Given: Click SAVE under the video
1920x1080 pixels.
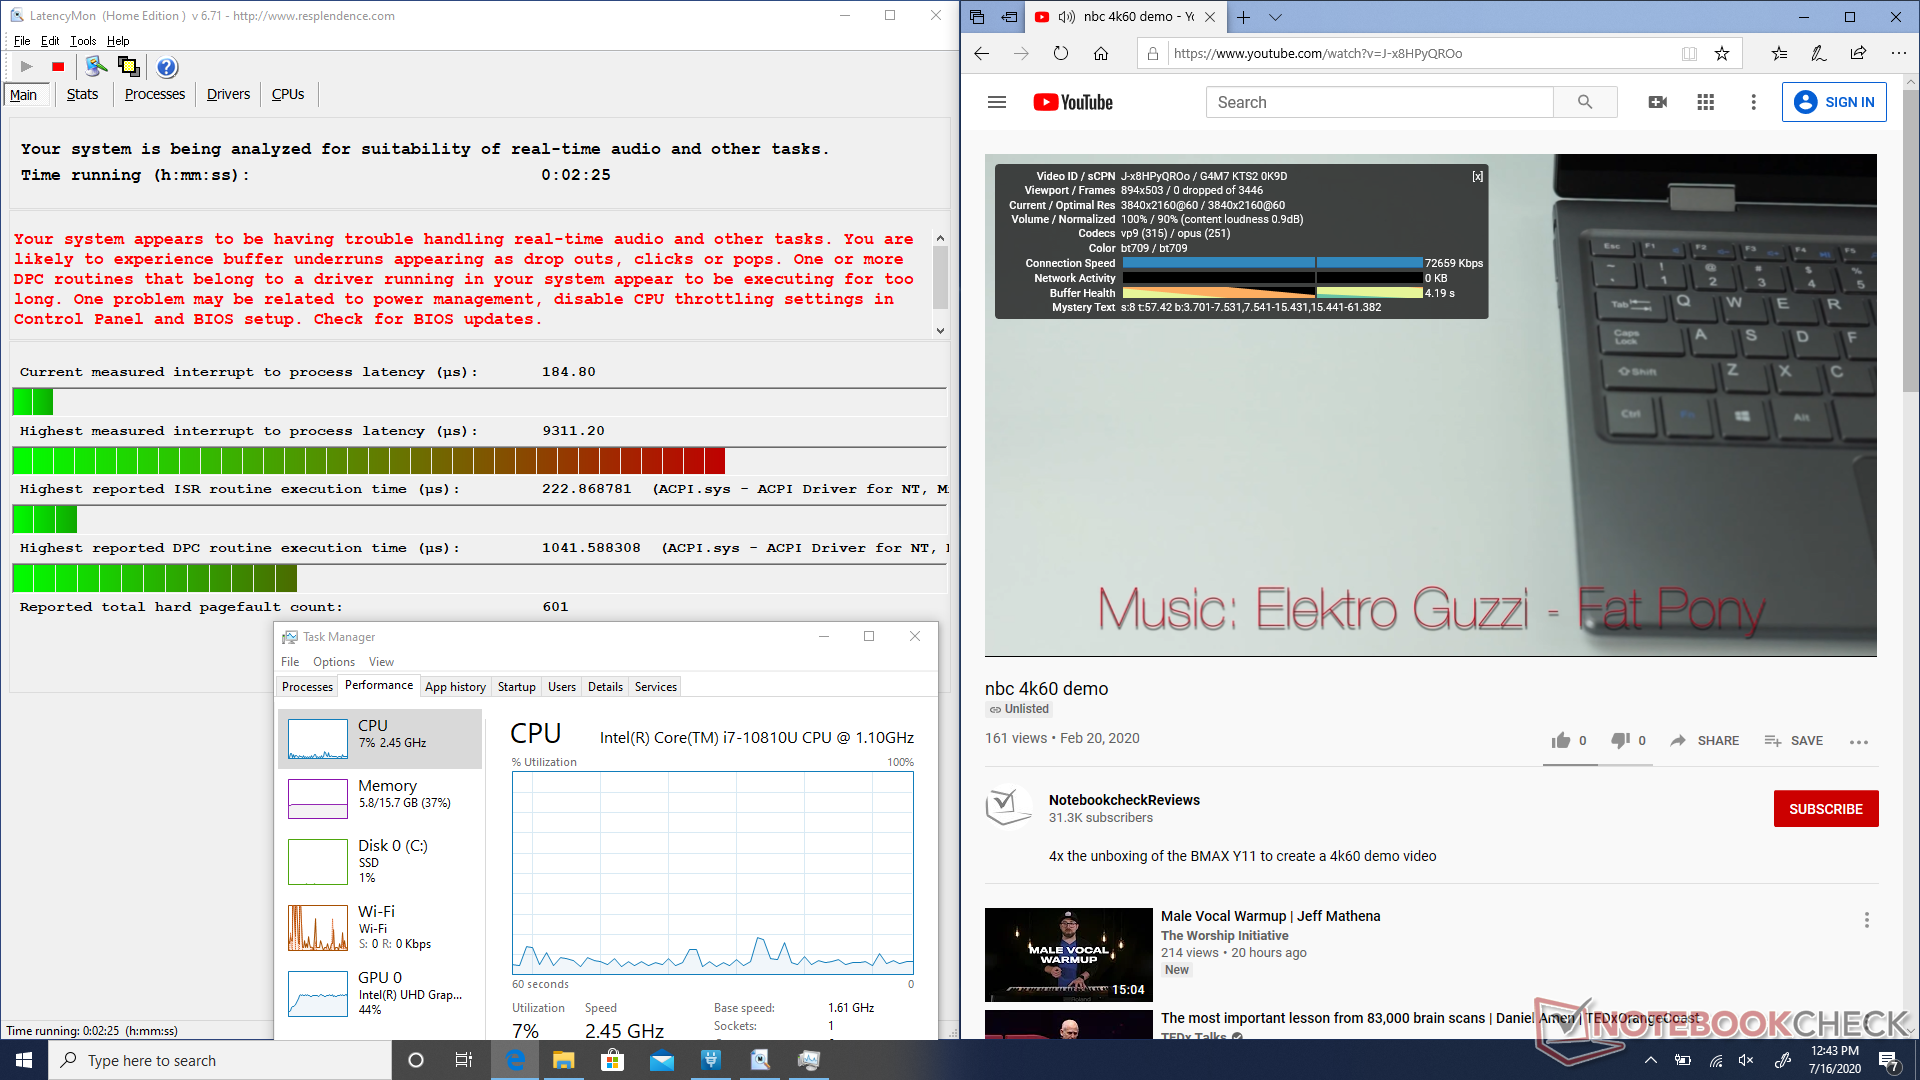Looking at the screenshot, I should [1794, 741].
